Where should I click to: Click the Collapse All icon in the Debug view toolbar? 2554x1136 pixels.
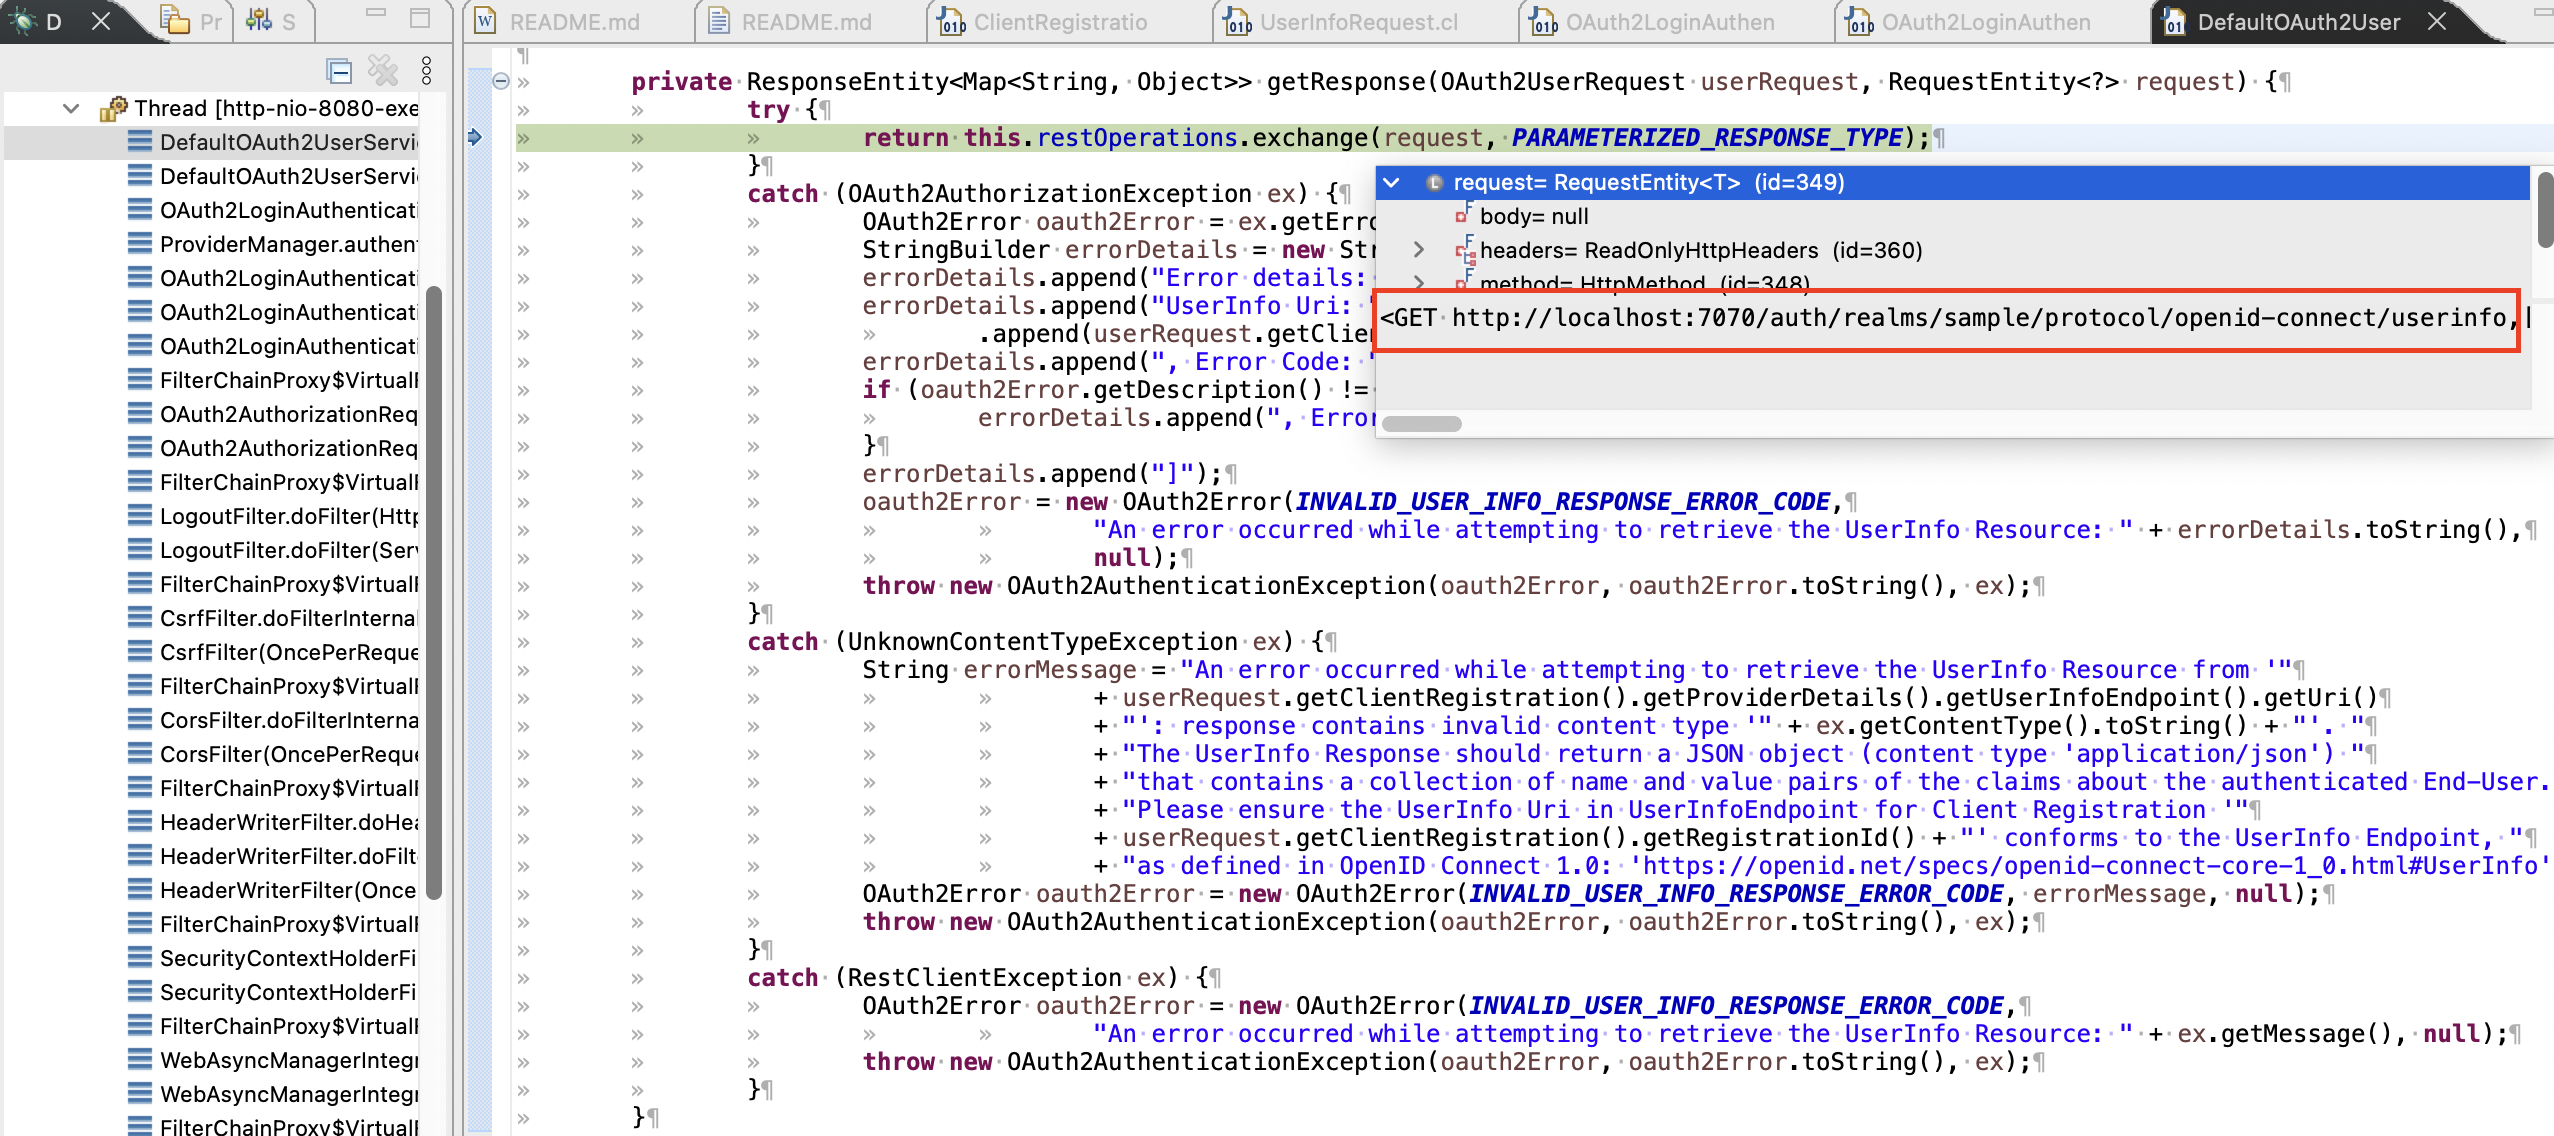[339, 70]
